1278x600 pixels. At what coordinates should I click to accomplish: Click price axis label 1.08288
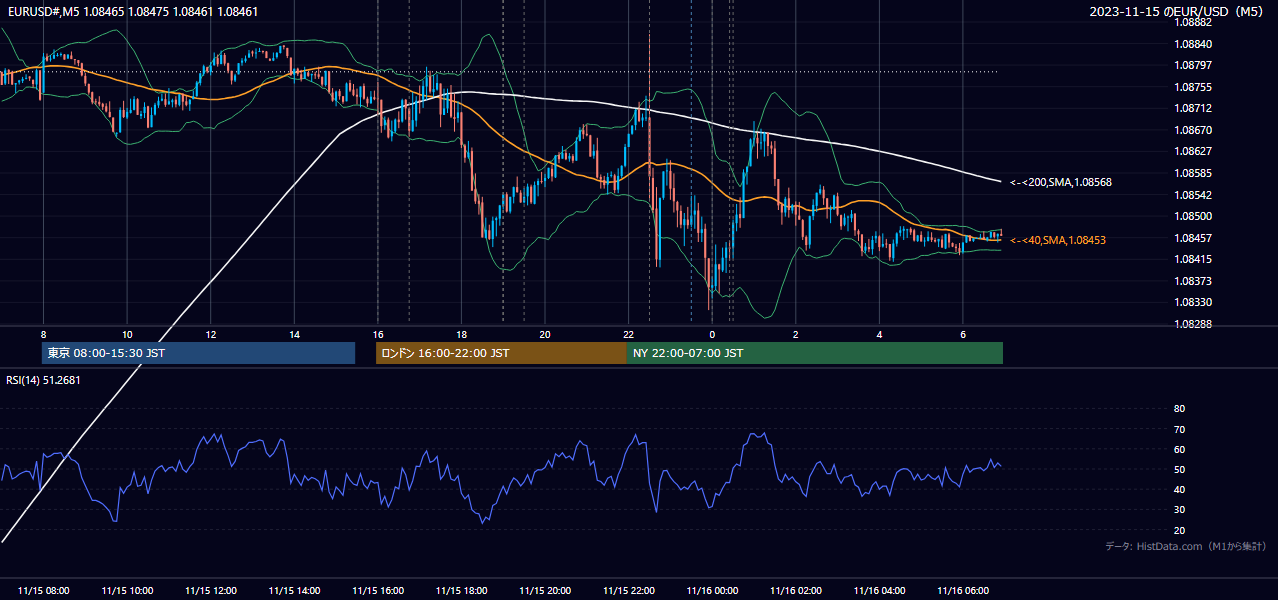1193,324
